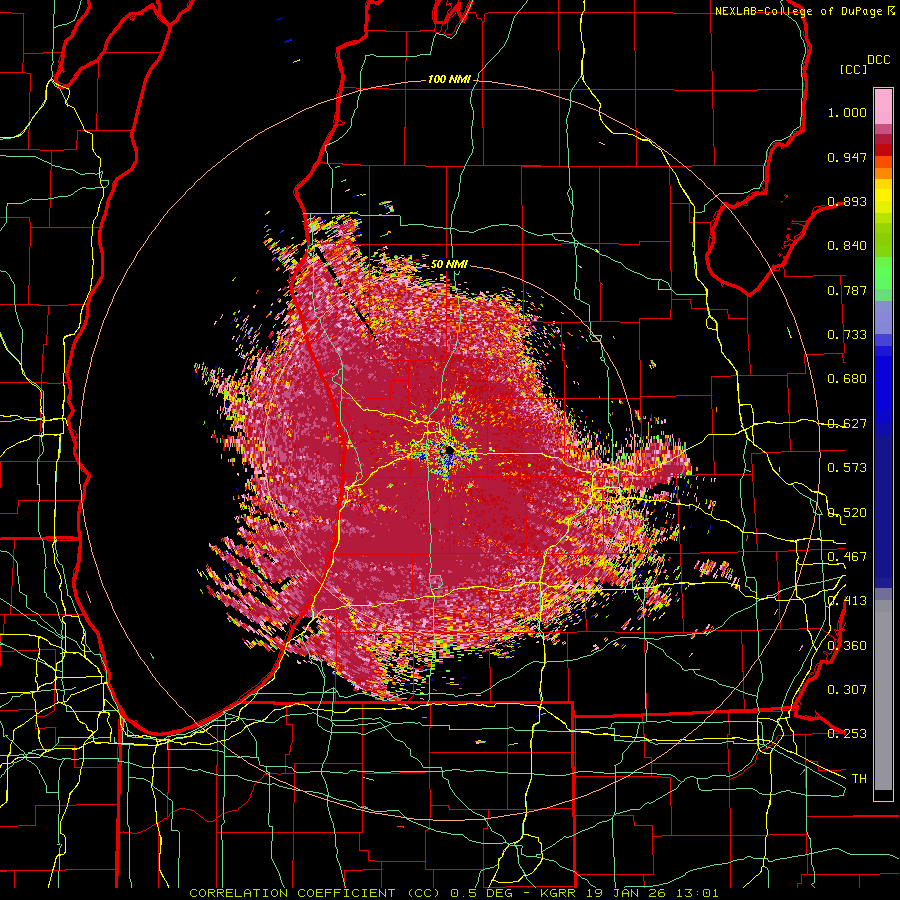Screen dimensions: 900x900
Task: Pick the 0.840 legend value
Action: point(847,246)
